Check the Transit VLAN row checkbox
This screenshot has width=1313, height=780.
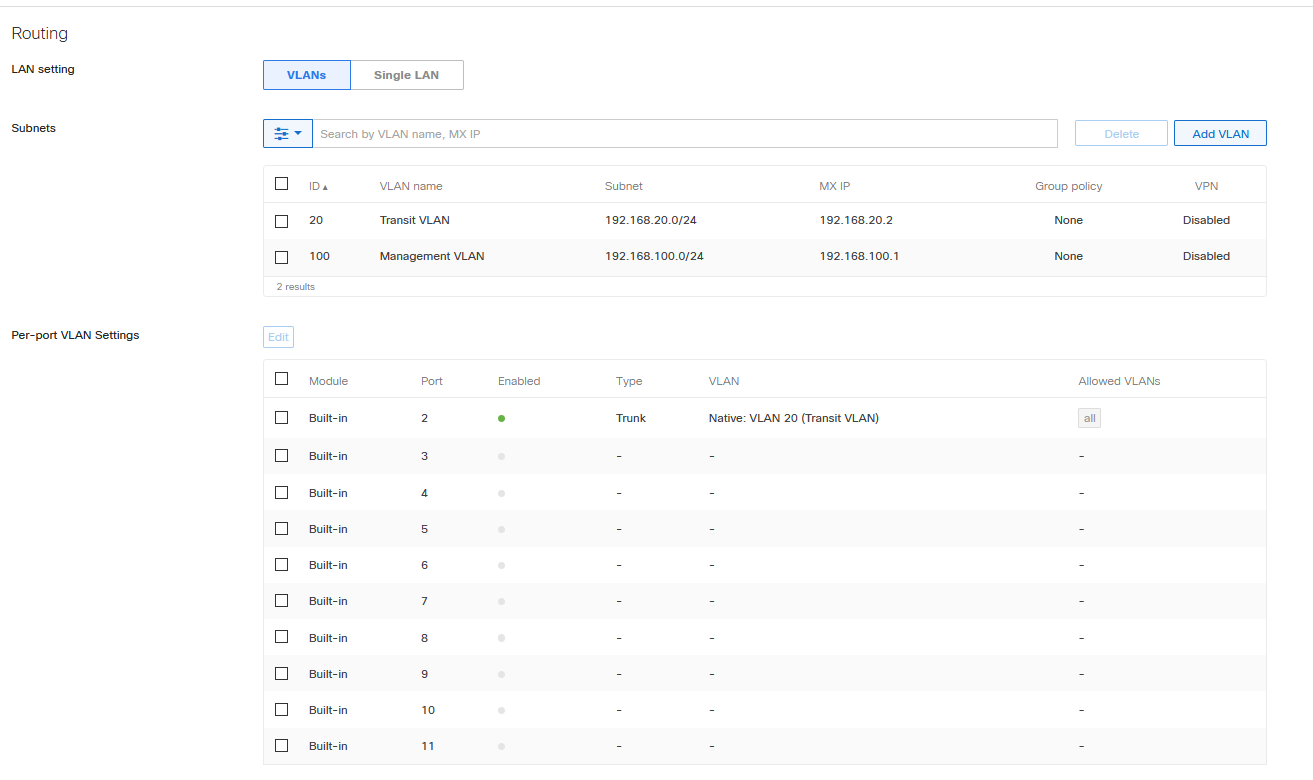281,221
